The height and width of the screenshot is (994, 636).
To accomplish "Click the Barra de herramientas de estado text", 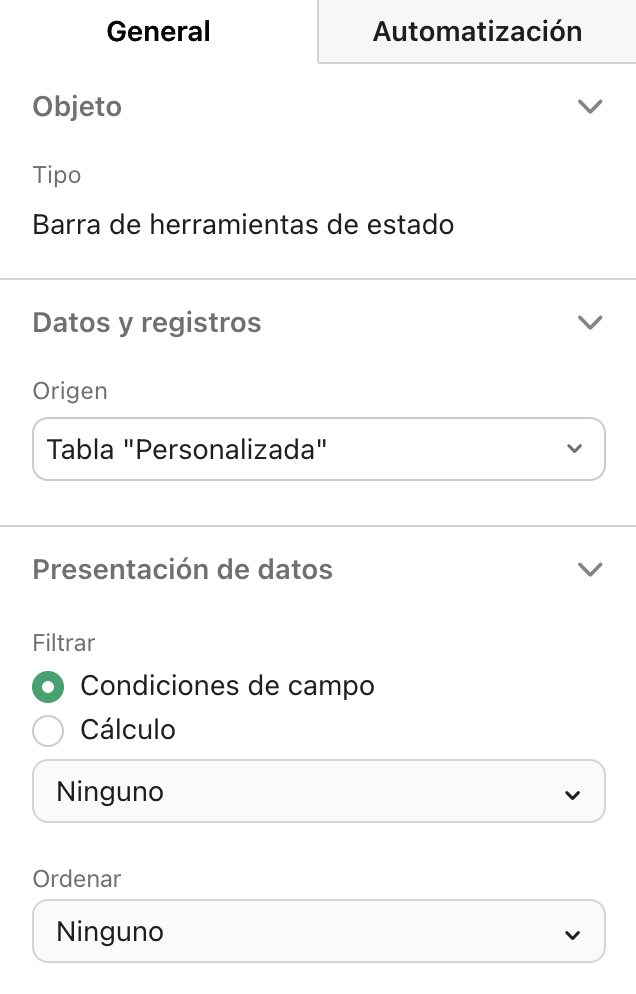I will tap(243, 224).
